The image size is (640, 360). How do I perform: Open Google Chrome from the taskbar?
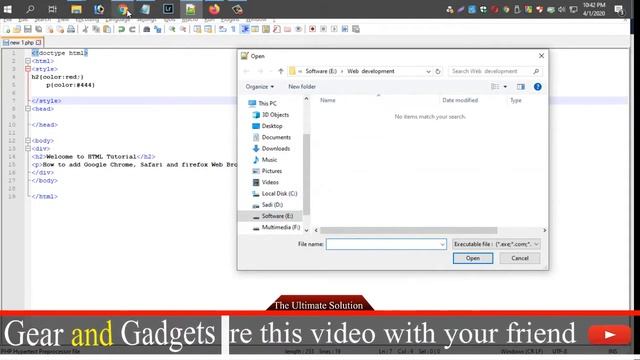pyautogui.click(x=123, y=9)
